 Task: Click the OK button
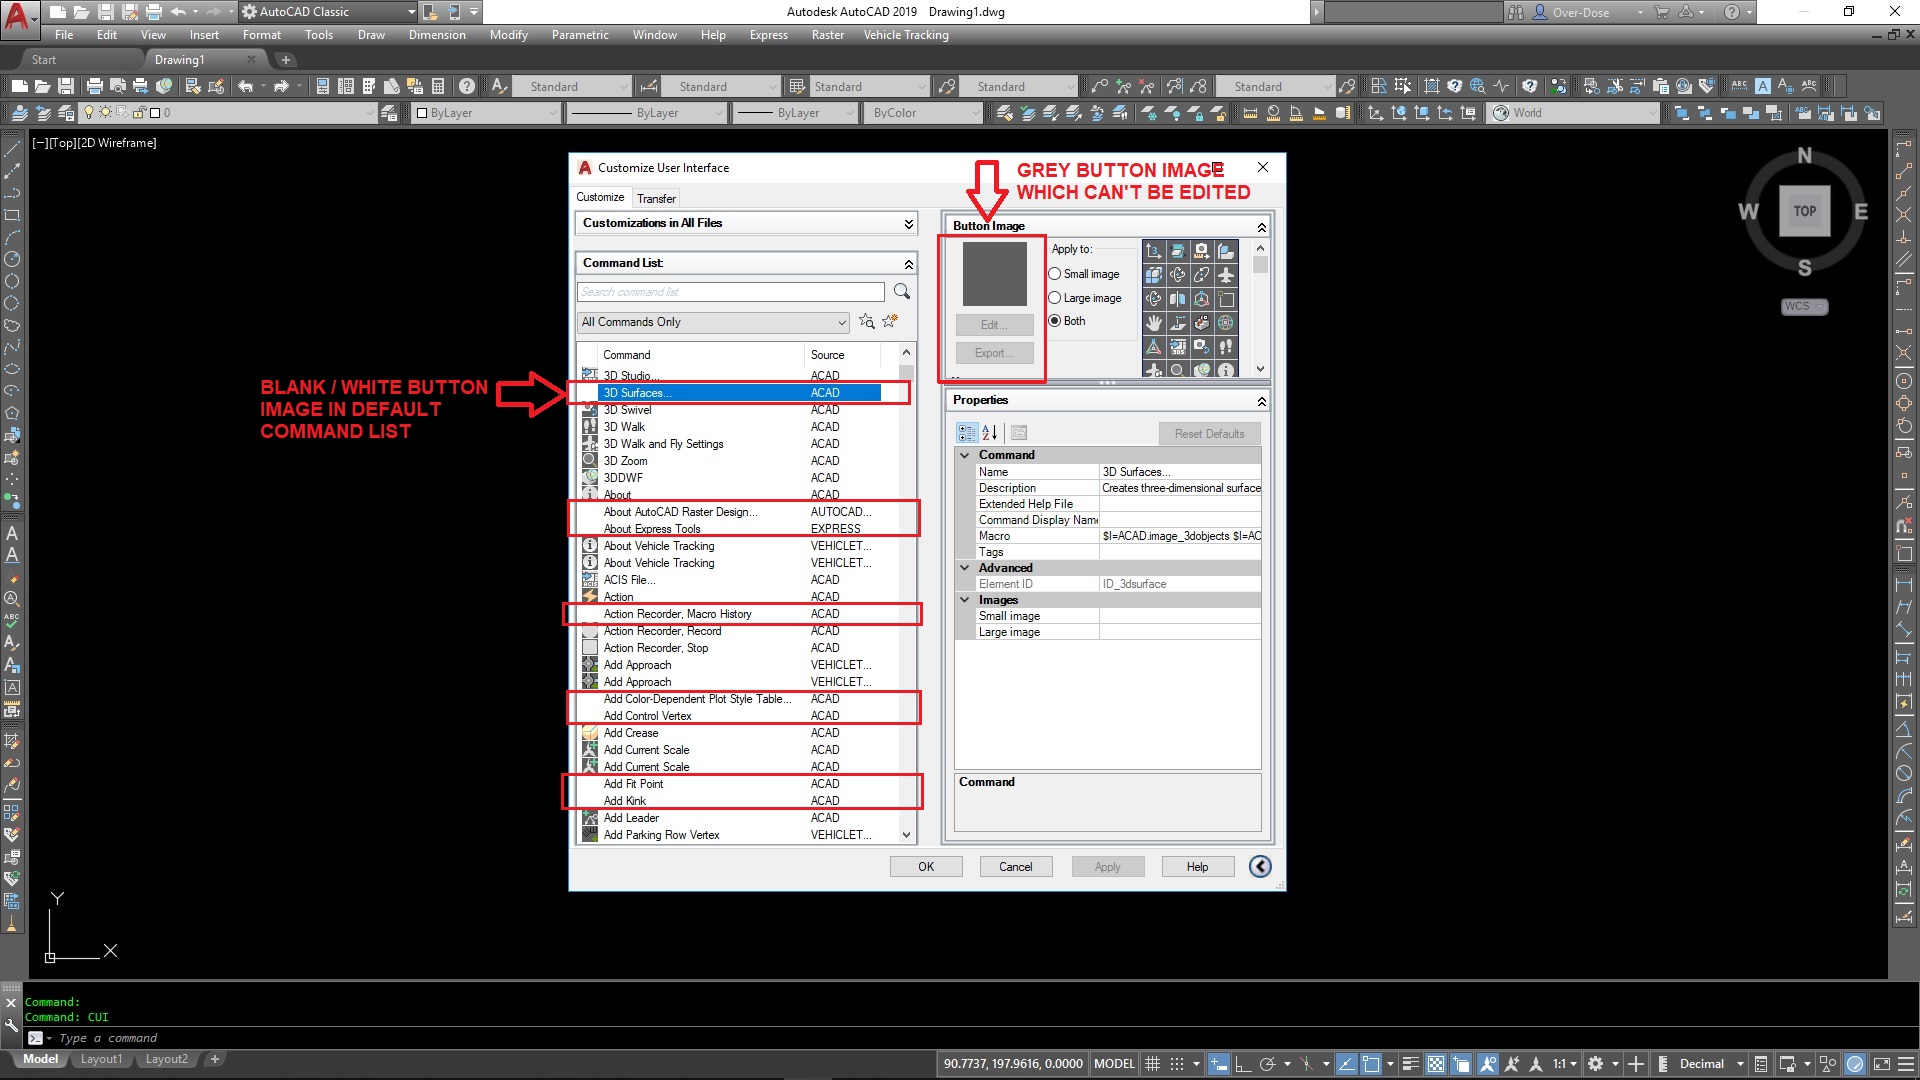[926, 867]
